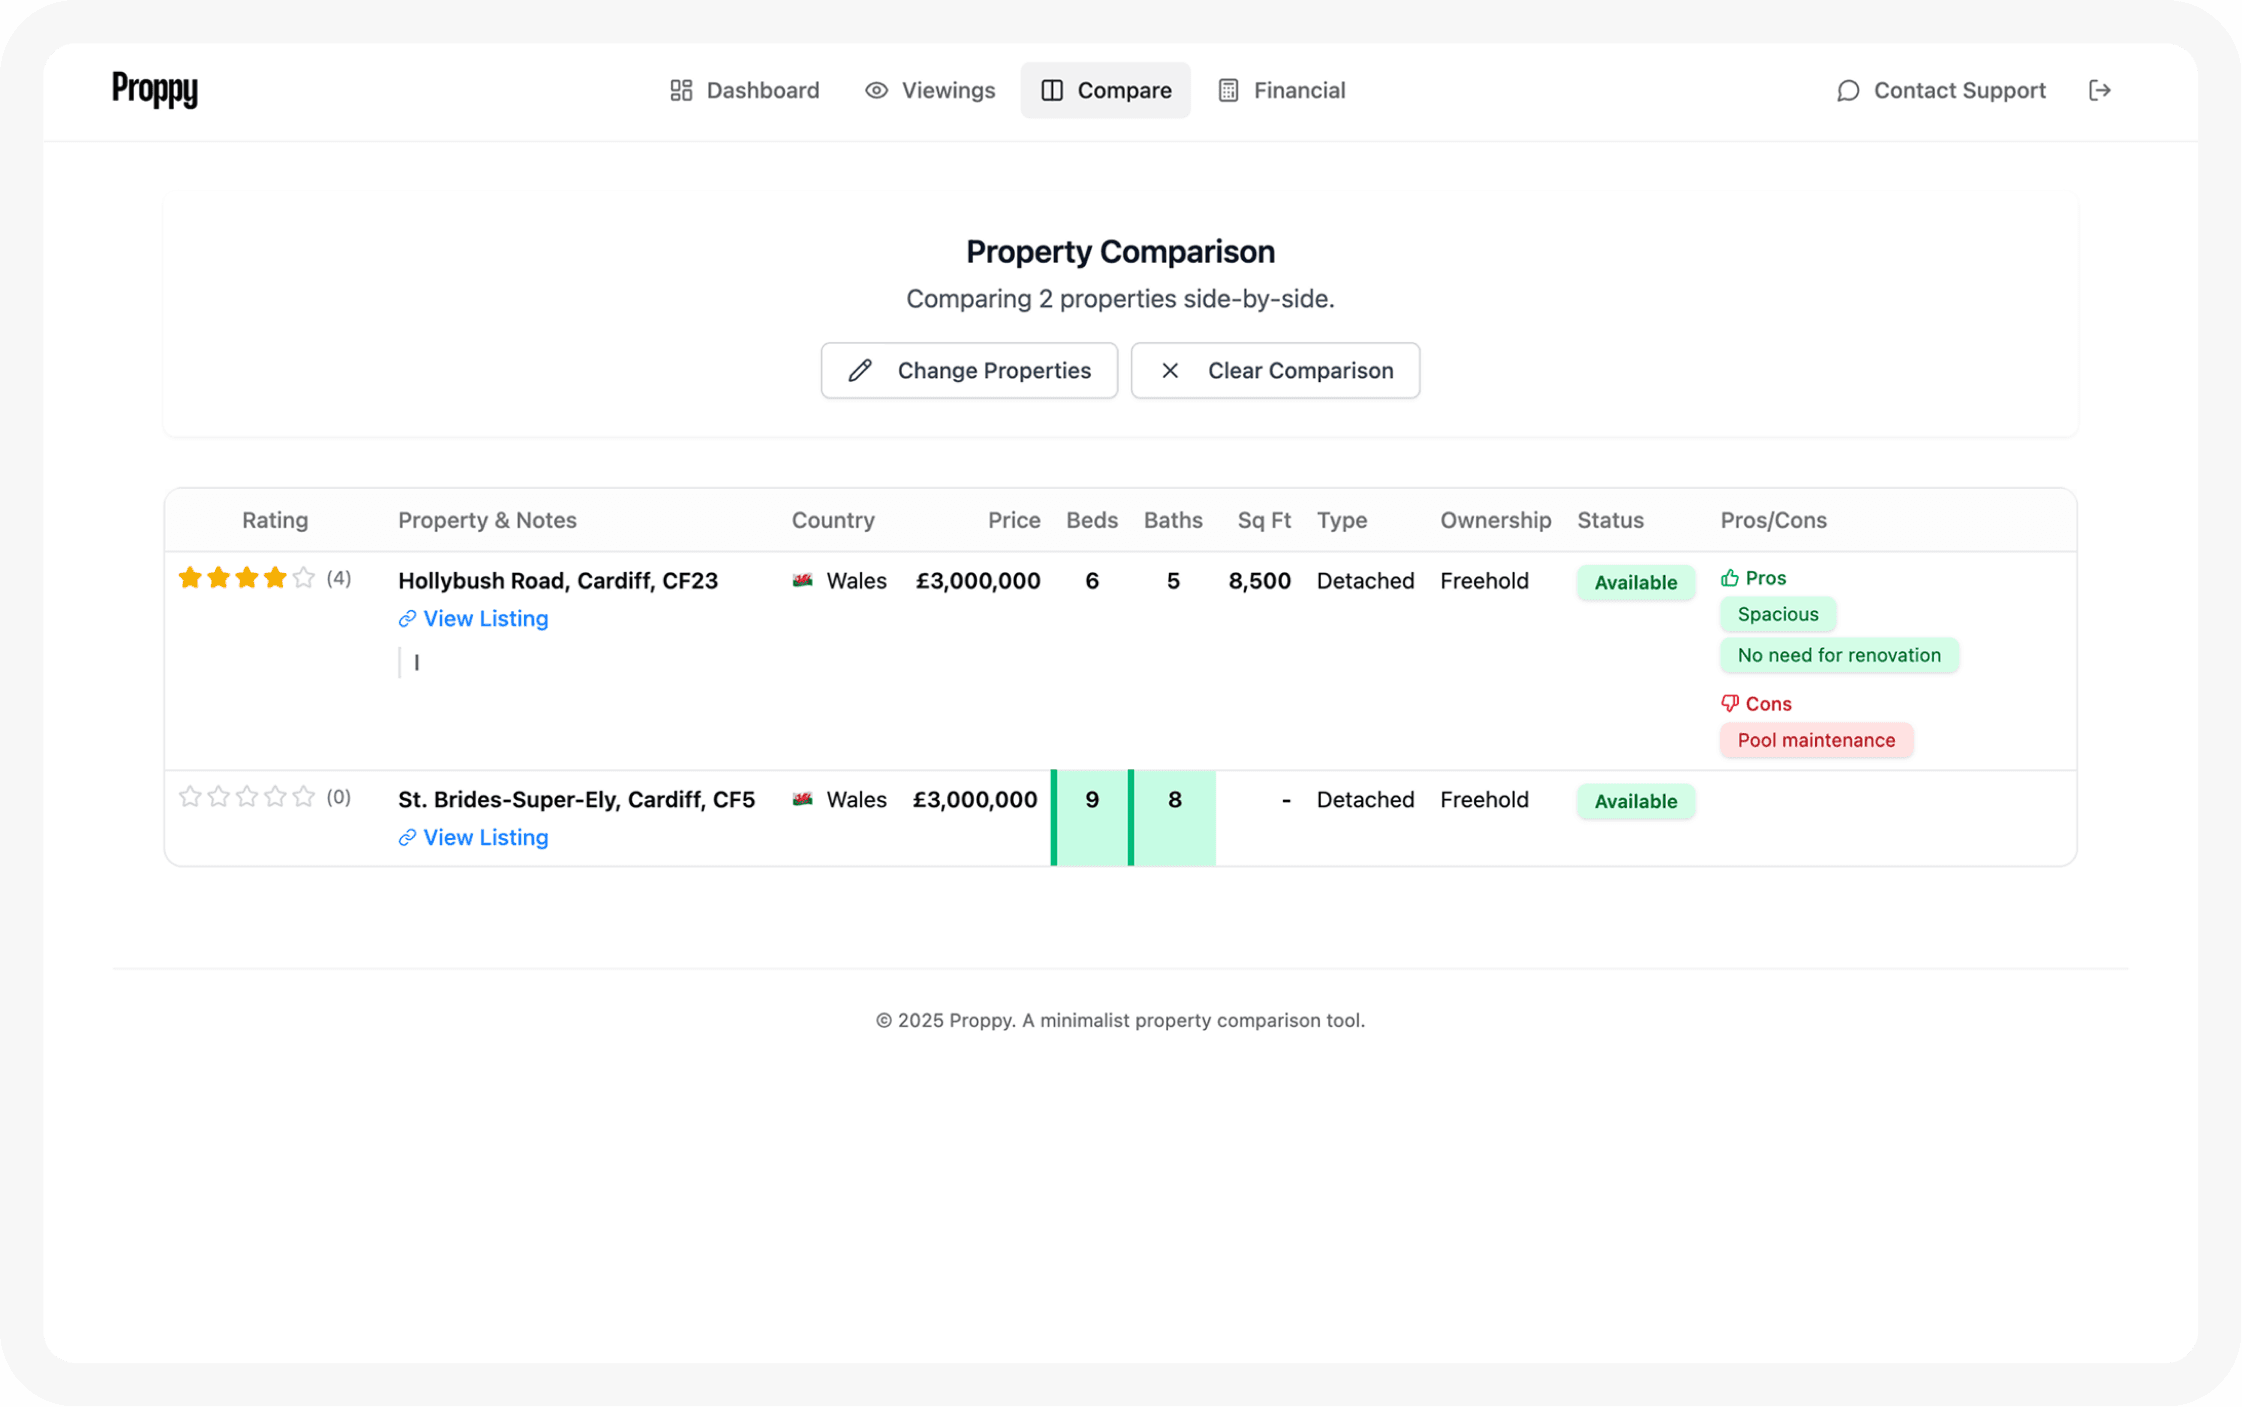The image size is (2242, 1407).
Task: Click the Wales flag in Hollybush row
Action: pos(802,581)
